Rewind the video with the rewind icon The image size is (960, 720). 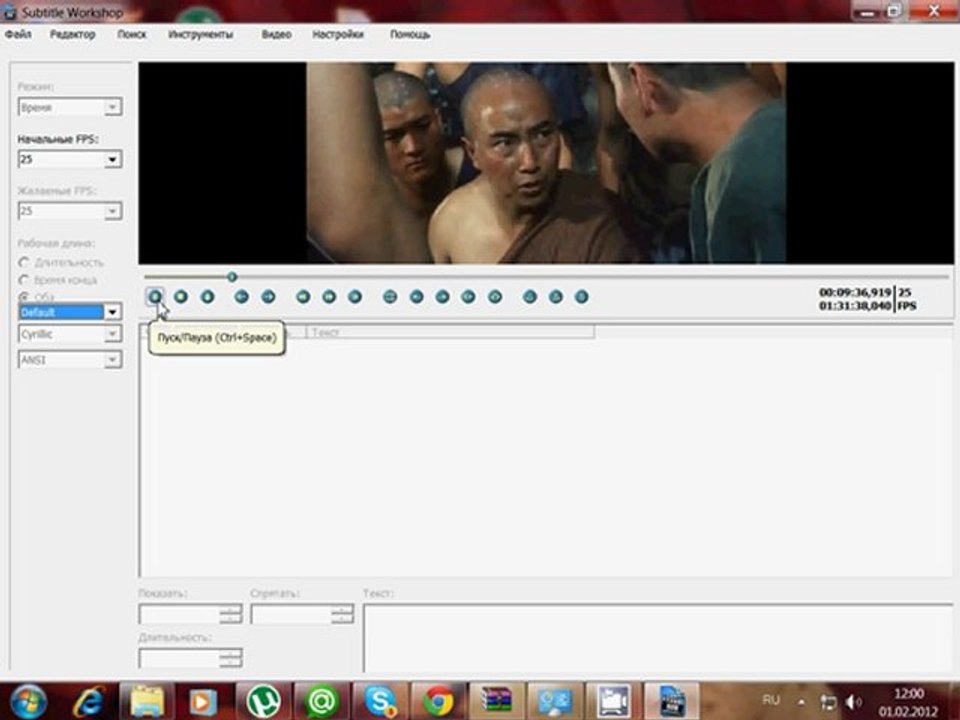point(303,297)
